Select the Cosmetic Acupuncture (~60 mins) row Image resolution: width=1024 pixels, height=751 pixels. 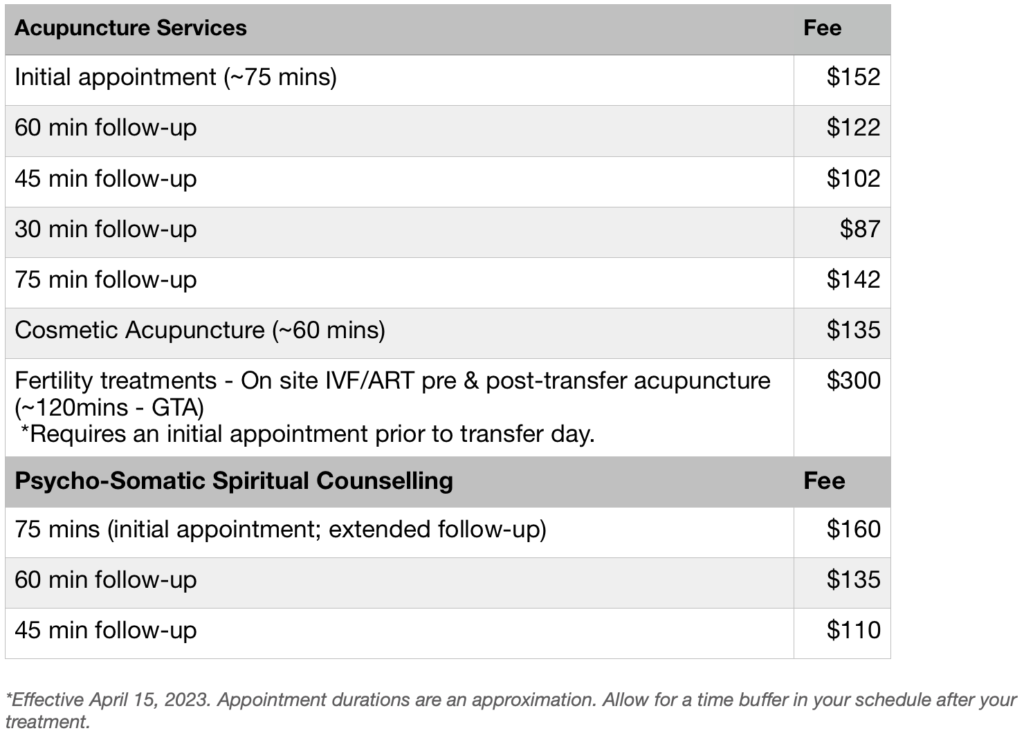tap(200, 331)
